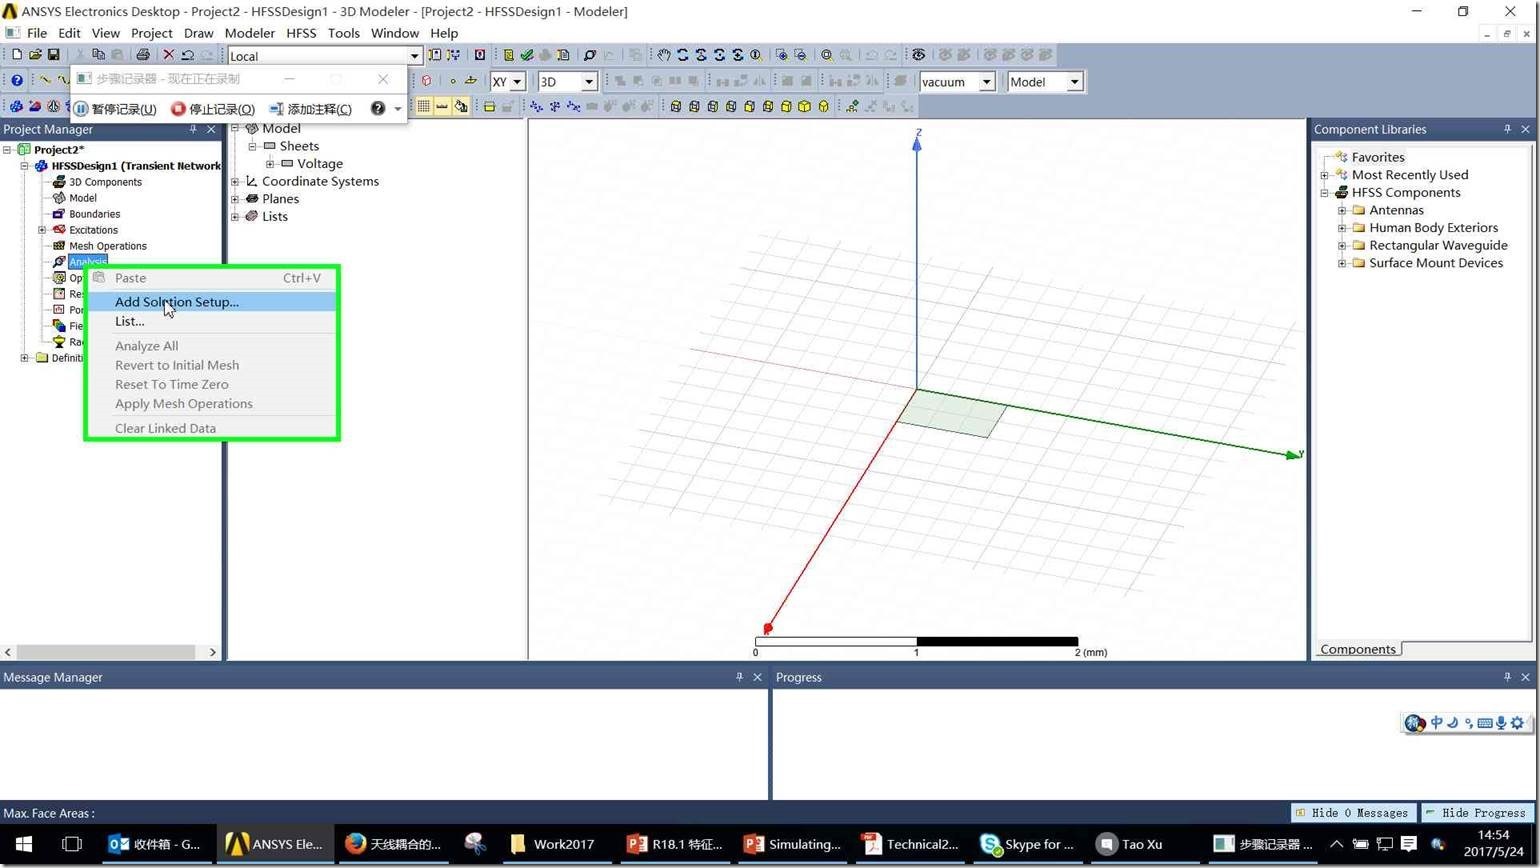Pin the Component Libraries panel
The width and height of the screenshot is (1540, 868).
pyautogui.click(x=1507, y=129)
